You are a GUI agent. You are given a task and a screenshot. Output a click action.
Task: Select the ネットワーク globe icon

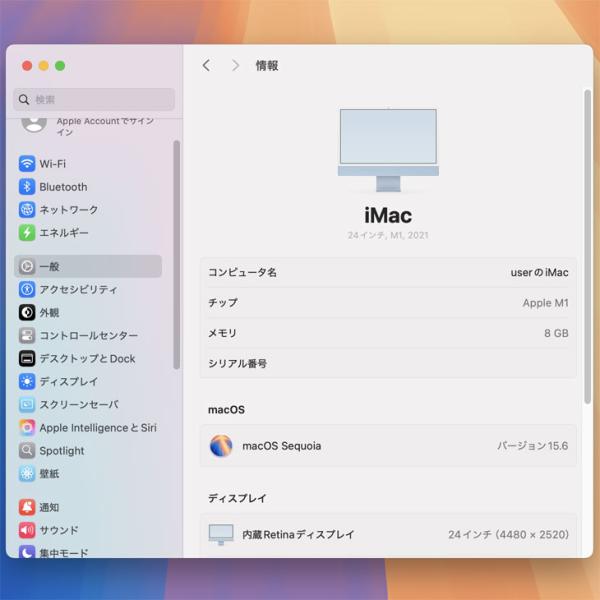[x=27, y=210]
